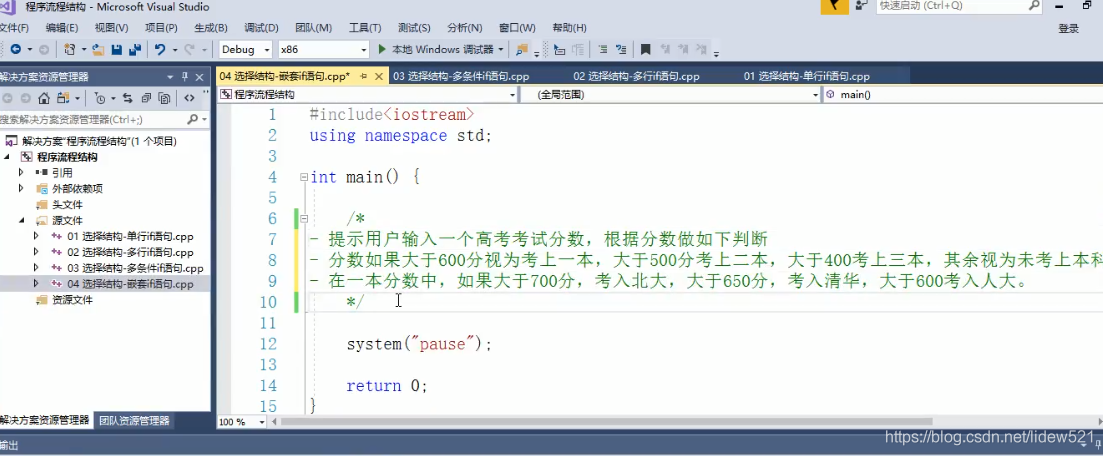Click the yellow notifications flag icon

tap(835, 6)
